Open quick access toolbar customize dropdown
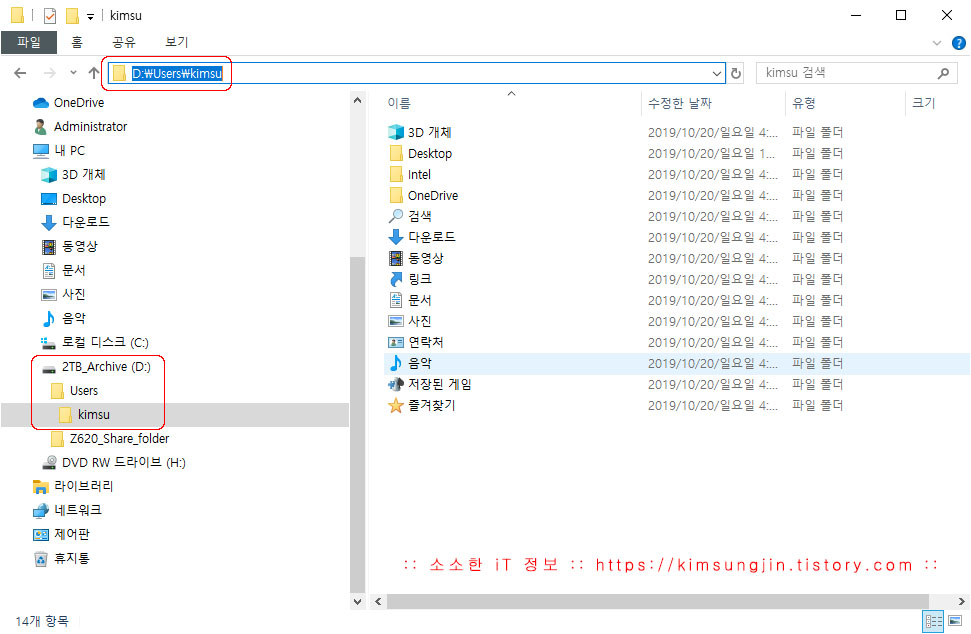 pos(90,17)
